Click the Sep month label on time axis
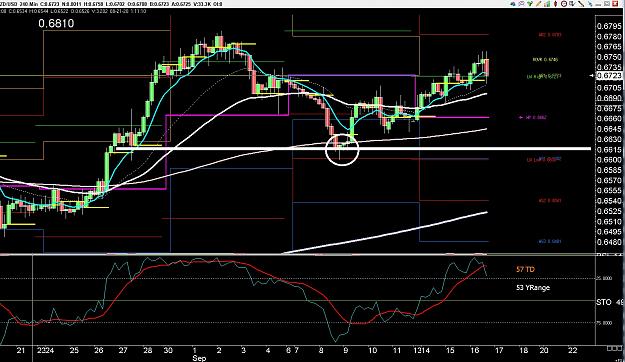Screen dimensions: 625x362 click(199, 358)
